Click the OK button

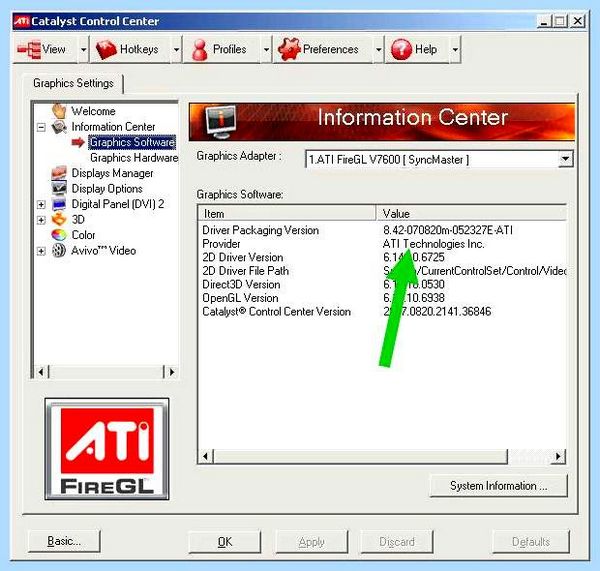[225, 542]
